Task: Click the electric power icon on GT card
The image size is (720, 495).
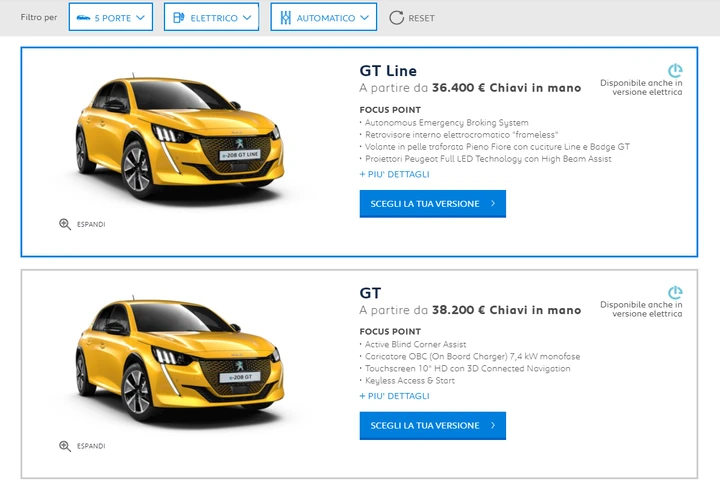Action: coord(675,292)
